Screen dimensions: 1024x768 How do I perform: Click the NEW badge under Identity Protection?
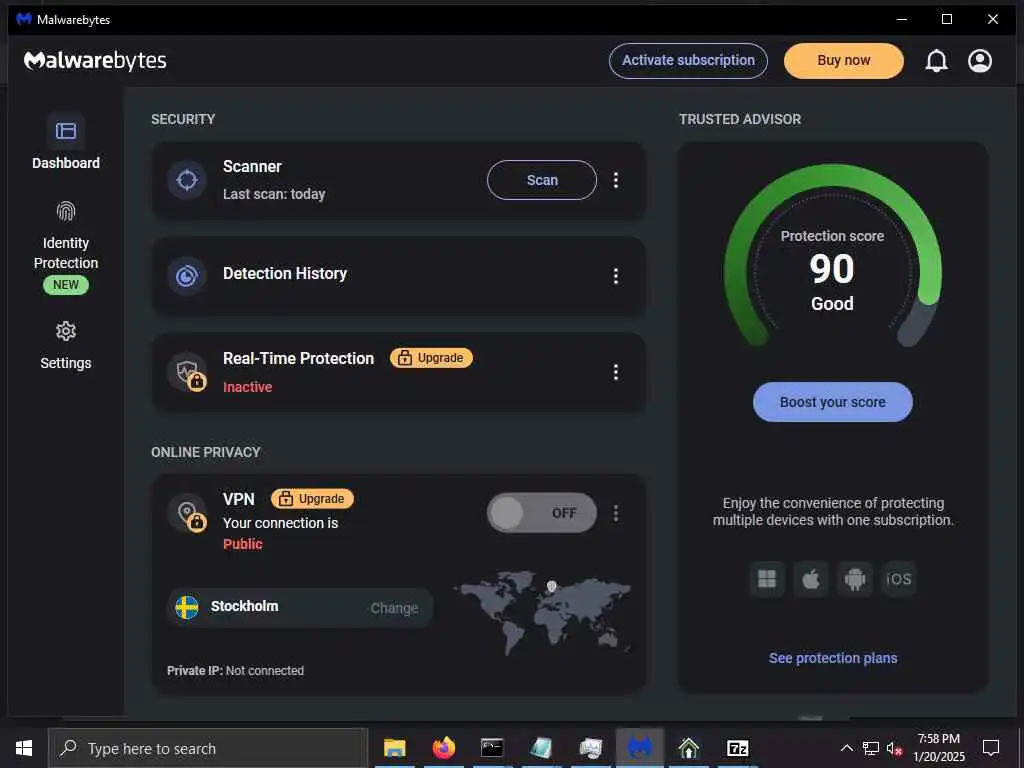65,285
